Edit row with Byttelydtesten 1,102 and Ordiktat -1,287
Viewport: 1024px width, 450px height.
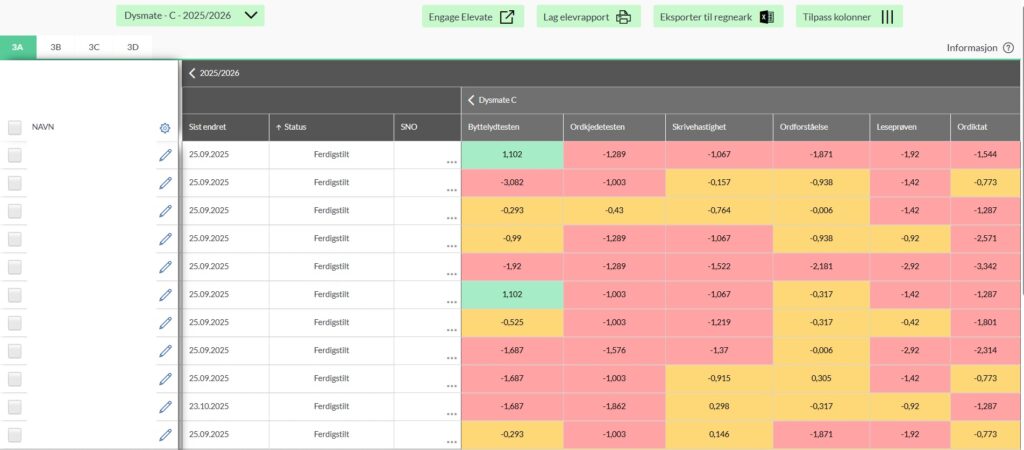165,295
